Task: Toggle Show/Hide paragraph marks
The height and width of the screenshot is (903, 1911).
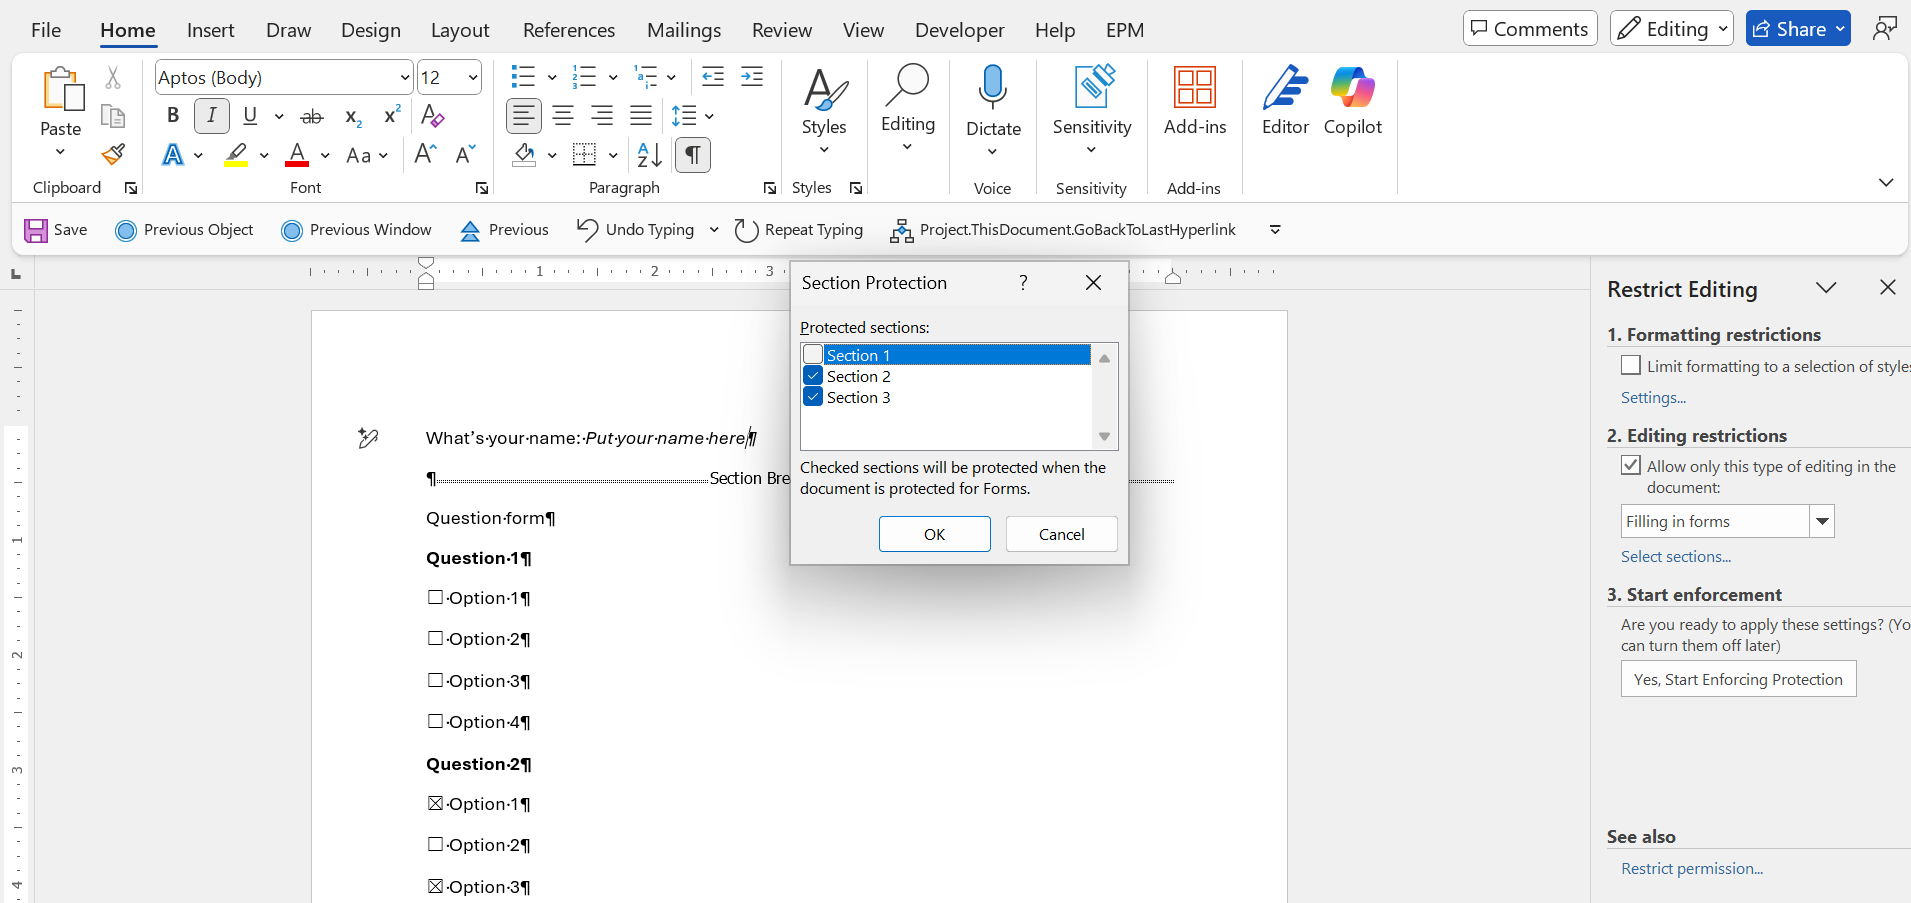Action: (693, 155)
